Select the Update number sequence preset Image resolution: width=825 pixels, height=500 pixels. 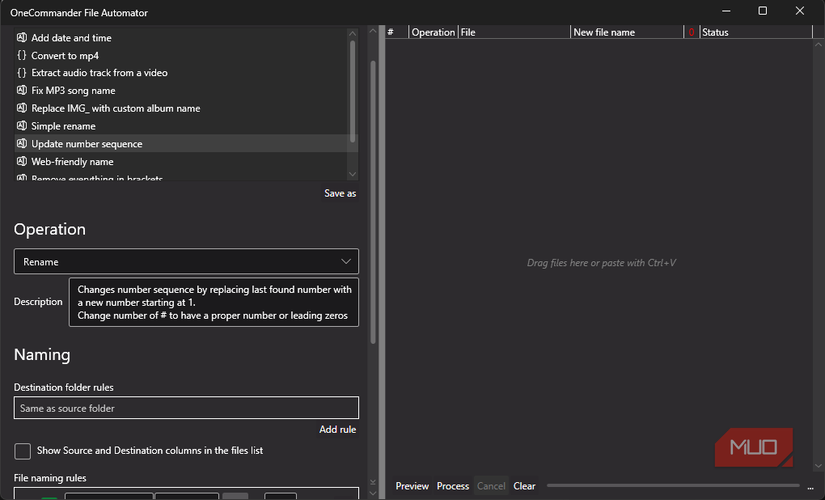87,144
